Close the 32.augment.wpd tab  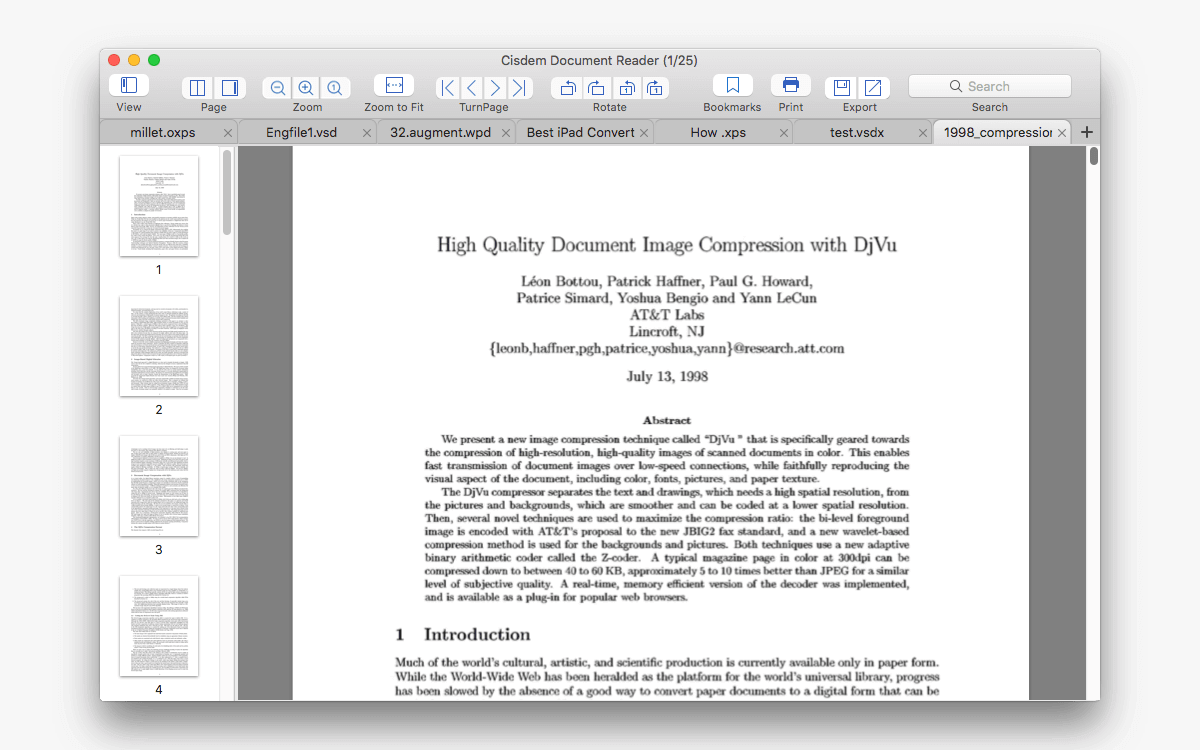(505, 133)
